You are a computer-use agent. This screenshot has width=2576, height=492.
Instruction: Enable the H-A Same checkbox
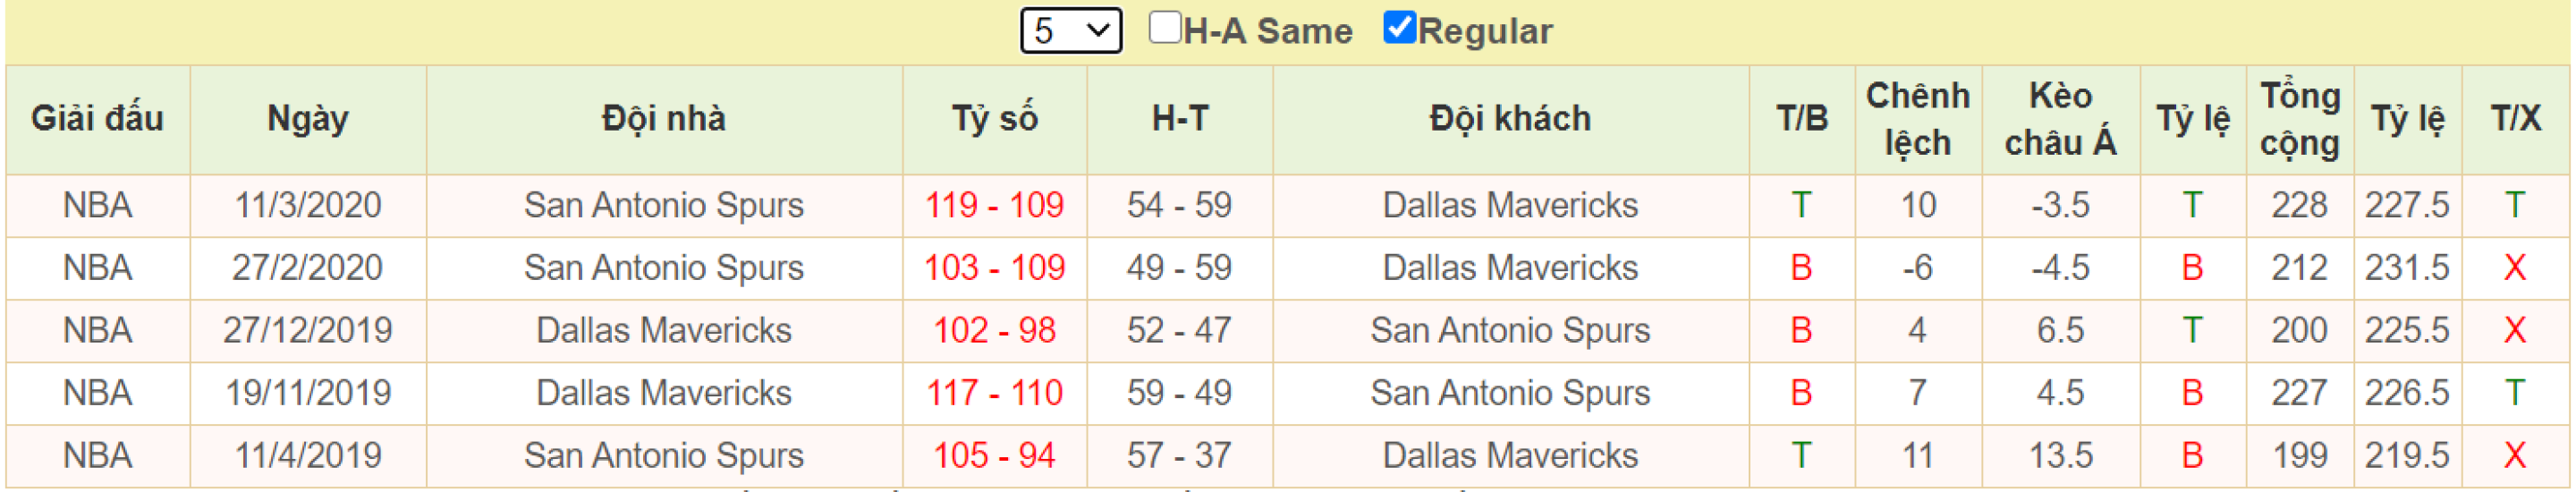tap(1164, 27)
